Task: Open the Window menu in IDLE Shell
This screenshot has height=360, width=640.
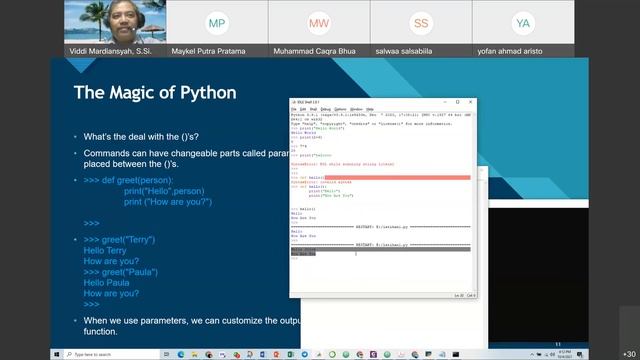Action: 356,109
